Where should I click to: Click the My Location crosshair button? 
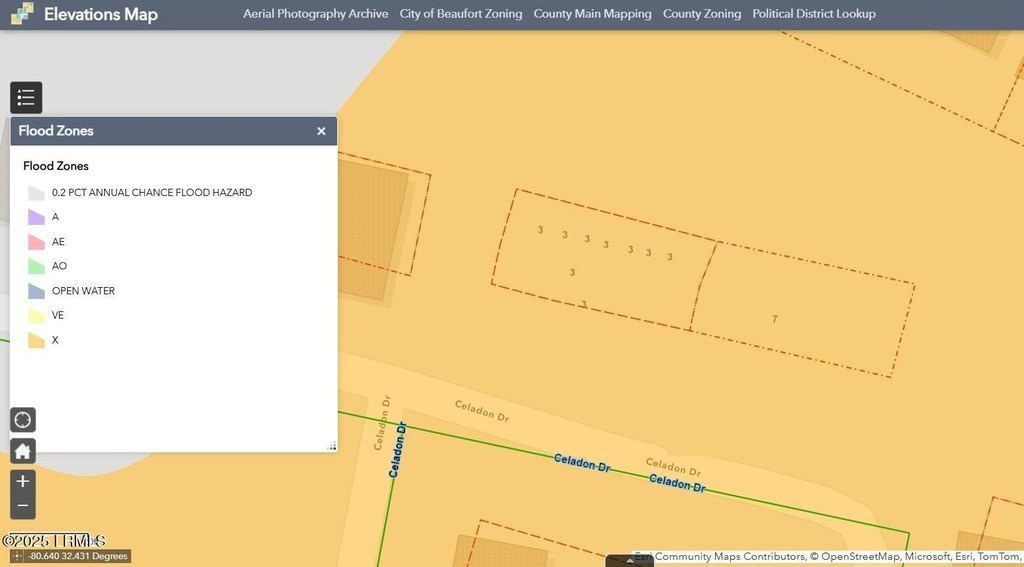click(x=23, y=420)
